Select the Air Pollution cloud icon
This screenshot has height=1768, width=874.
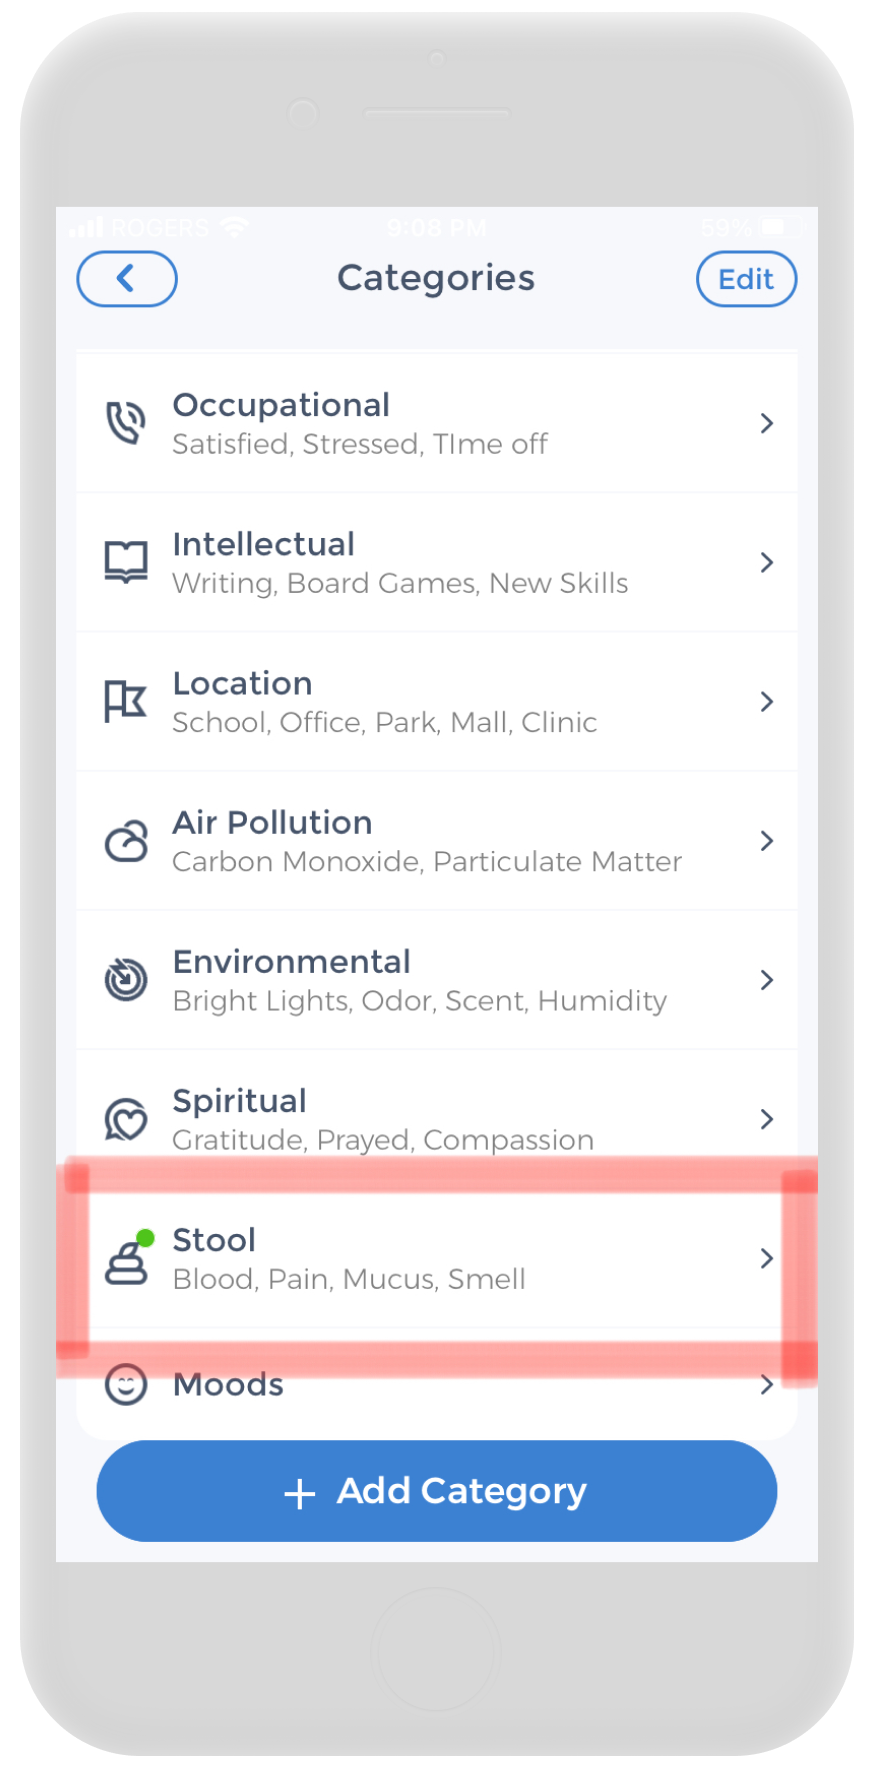tap(127, 840)
